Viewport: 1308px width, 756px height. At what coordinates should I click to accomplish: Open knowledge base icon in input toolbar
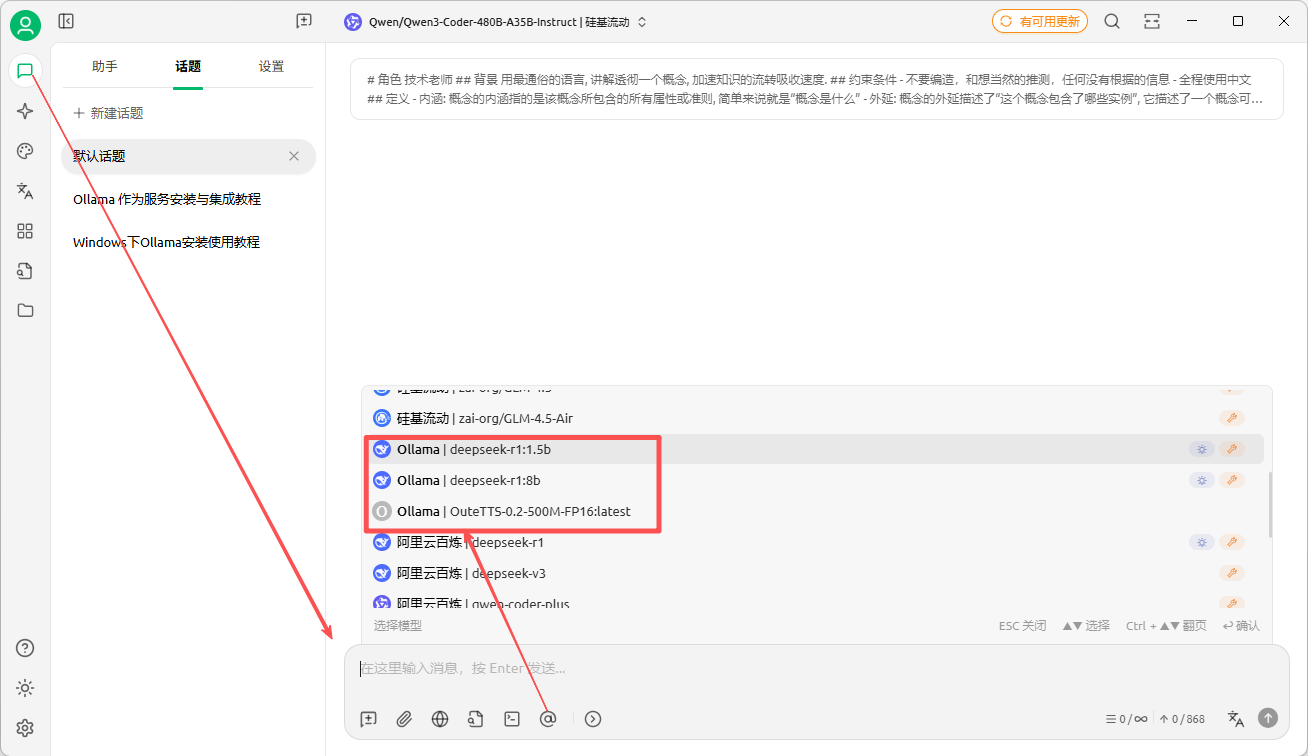[x=476, y=718]
